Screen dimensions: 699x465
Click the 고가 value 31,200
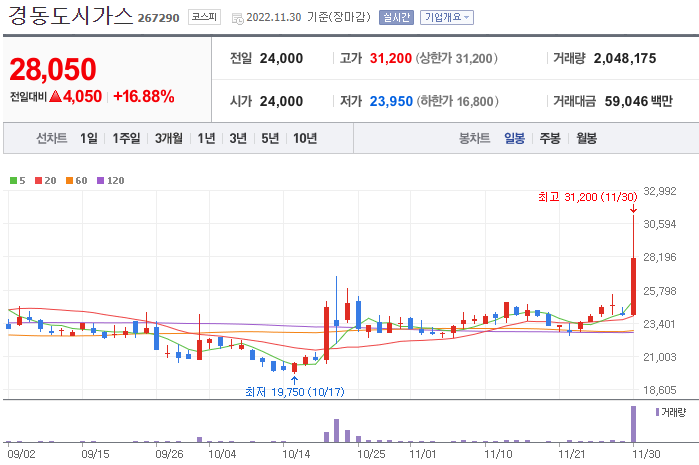coord(391,58)
